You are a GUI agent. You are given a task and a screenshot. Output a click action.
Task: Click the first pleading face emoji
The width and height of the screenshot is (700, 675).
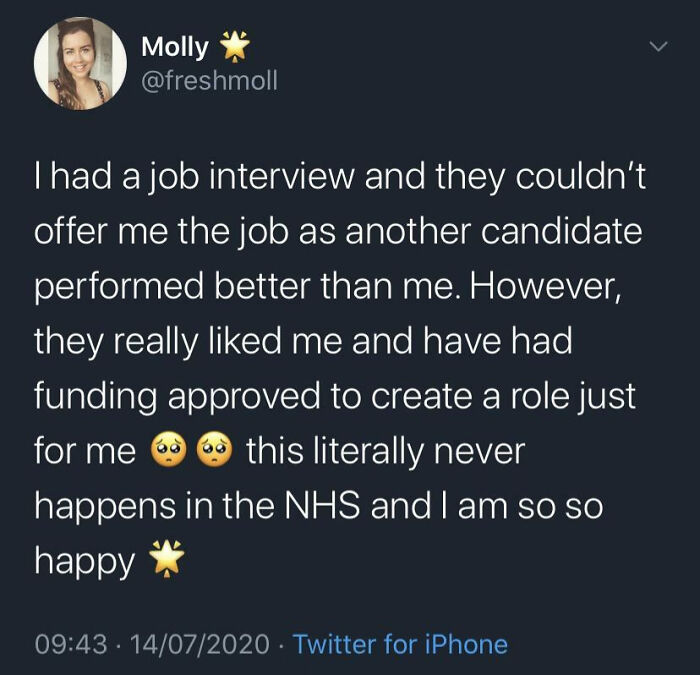coord(166,453)
